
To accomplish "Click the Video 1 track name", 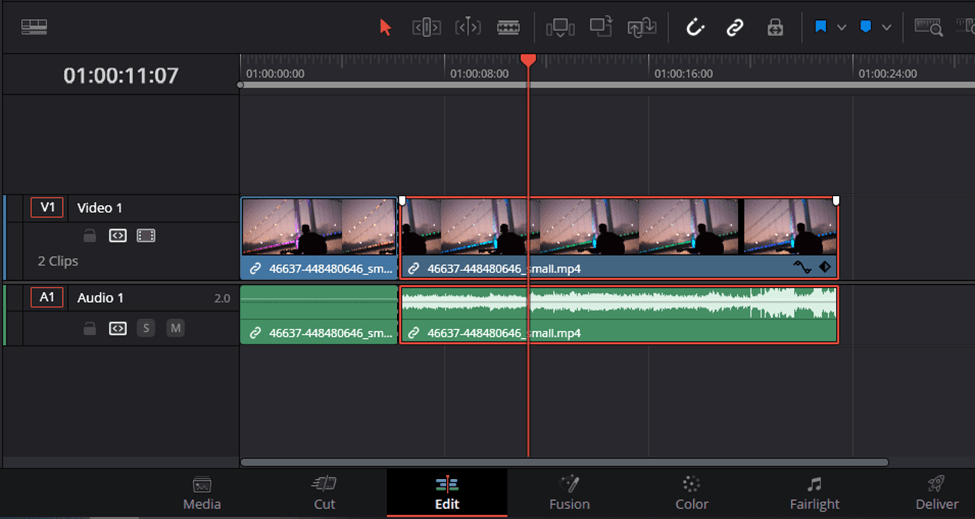I will pos(99,208).
